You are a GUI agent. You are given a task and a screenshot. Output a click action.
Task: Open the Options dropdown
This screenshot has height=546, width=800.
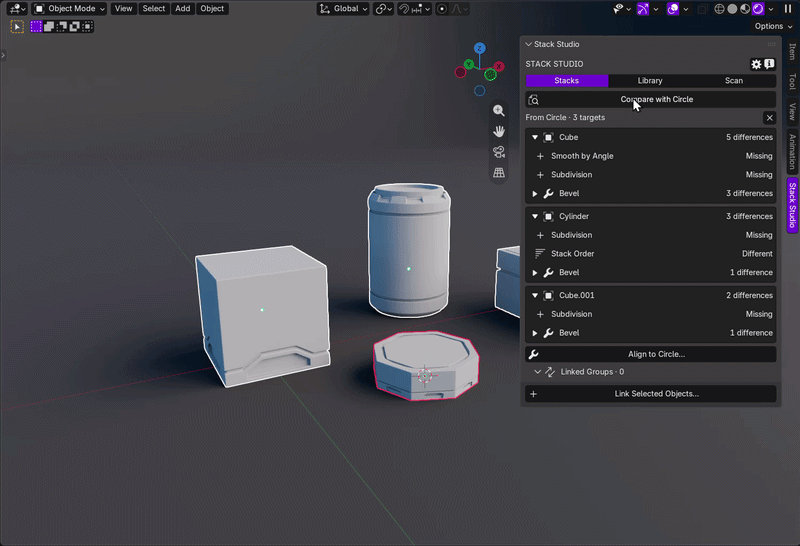tap(773, 26)
